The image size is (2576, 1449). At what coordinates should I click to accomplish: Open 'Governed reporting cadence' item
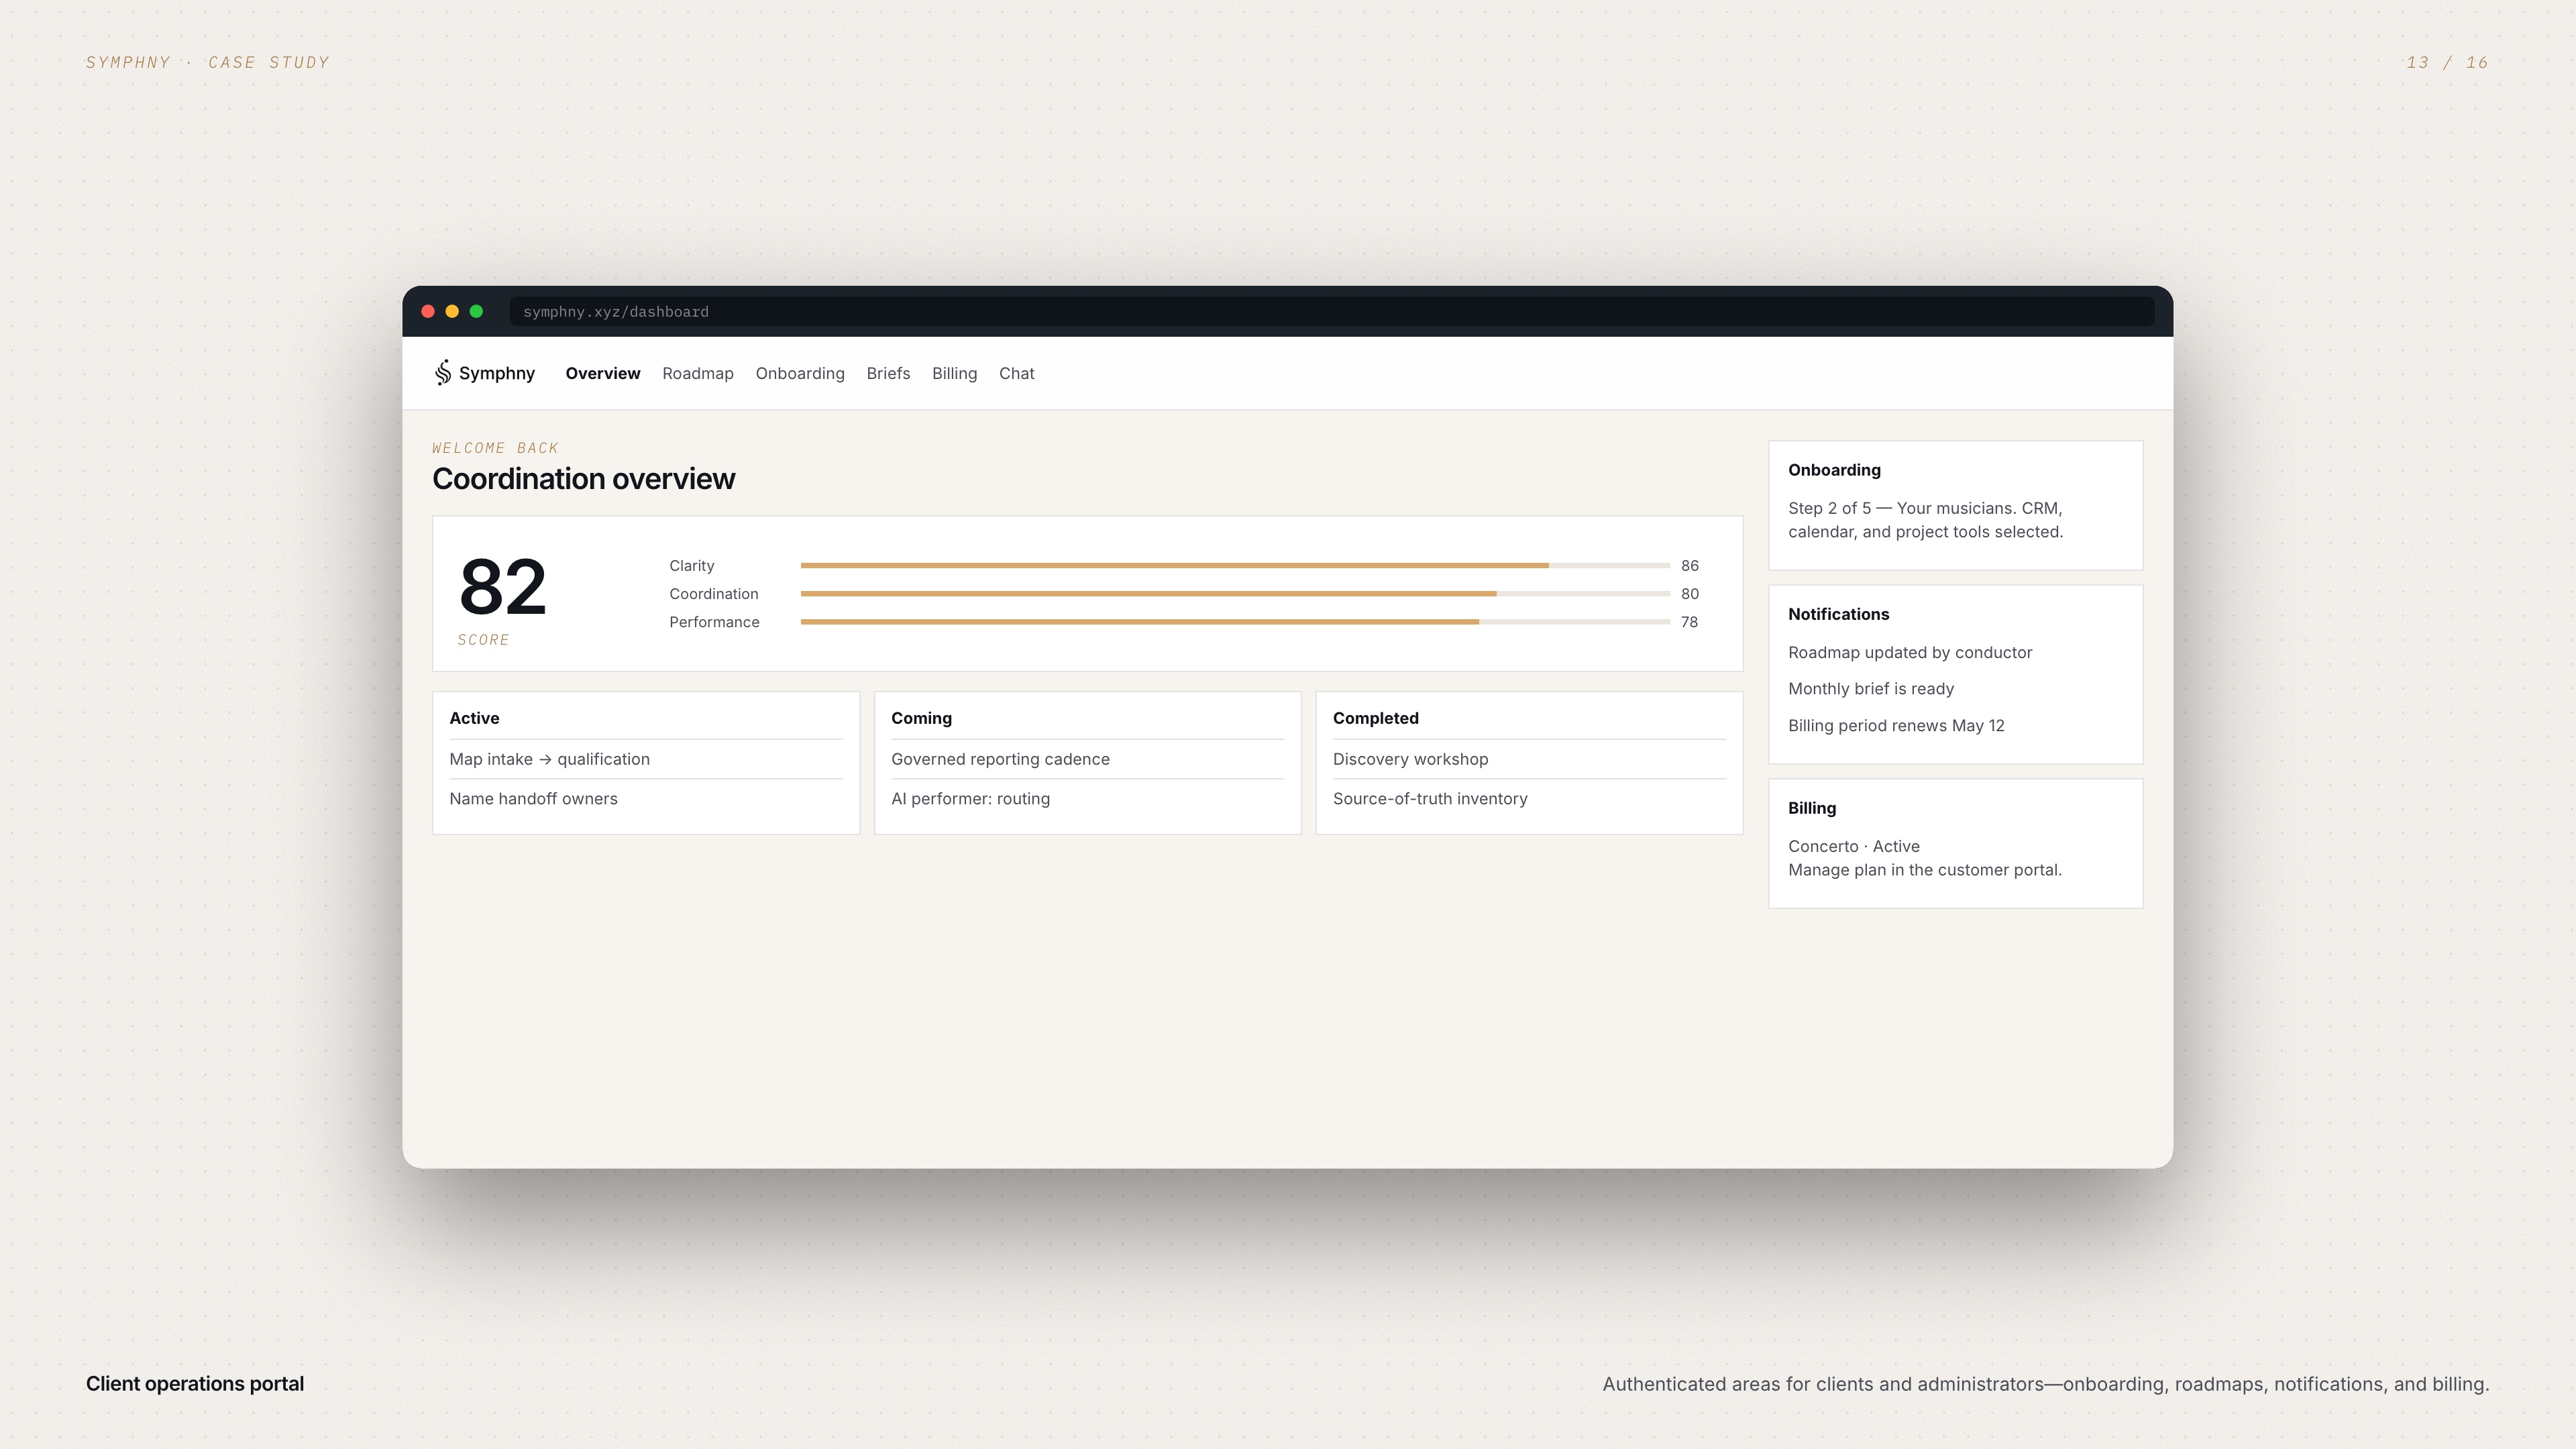(1088, 759)
